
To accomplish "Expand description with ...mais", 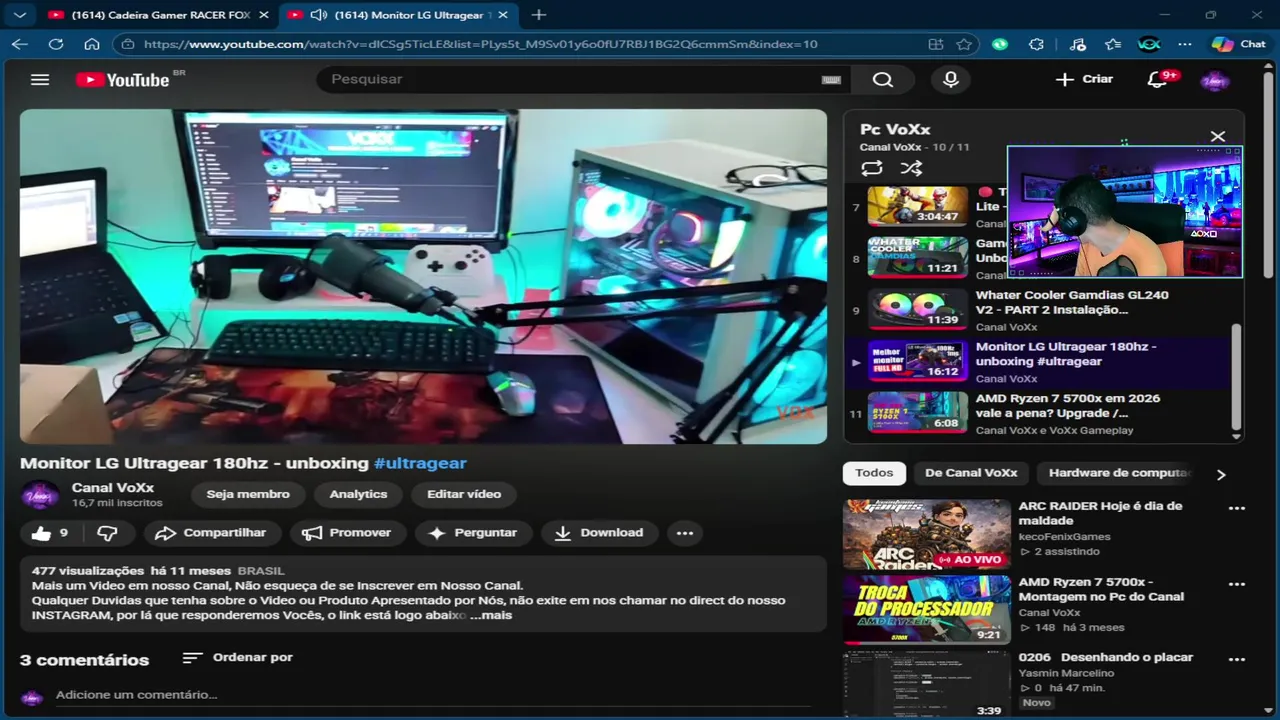I will click(490, 615).
